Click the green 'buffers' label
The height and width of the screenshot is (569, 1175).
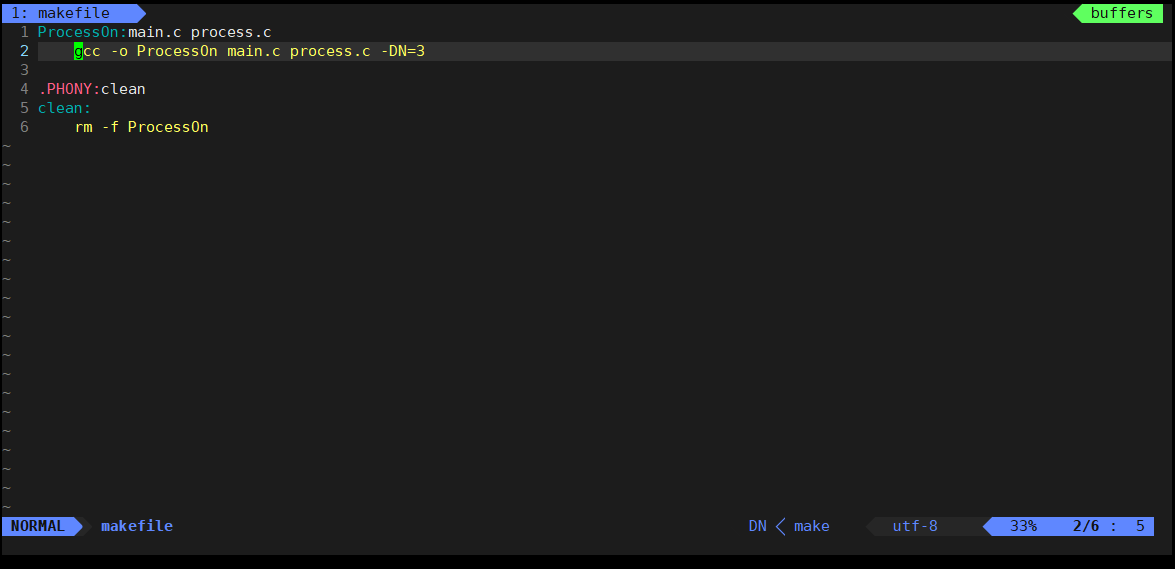coord(1120,13)
